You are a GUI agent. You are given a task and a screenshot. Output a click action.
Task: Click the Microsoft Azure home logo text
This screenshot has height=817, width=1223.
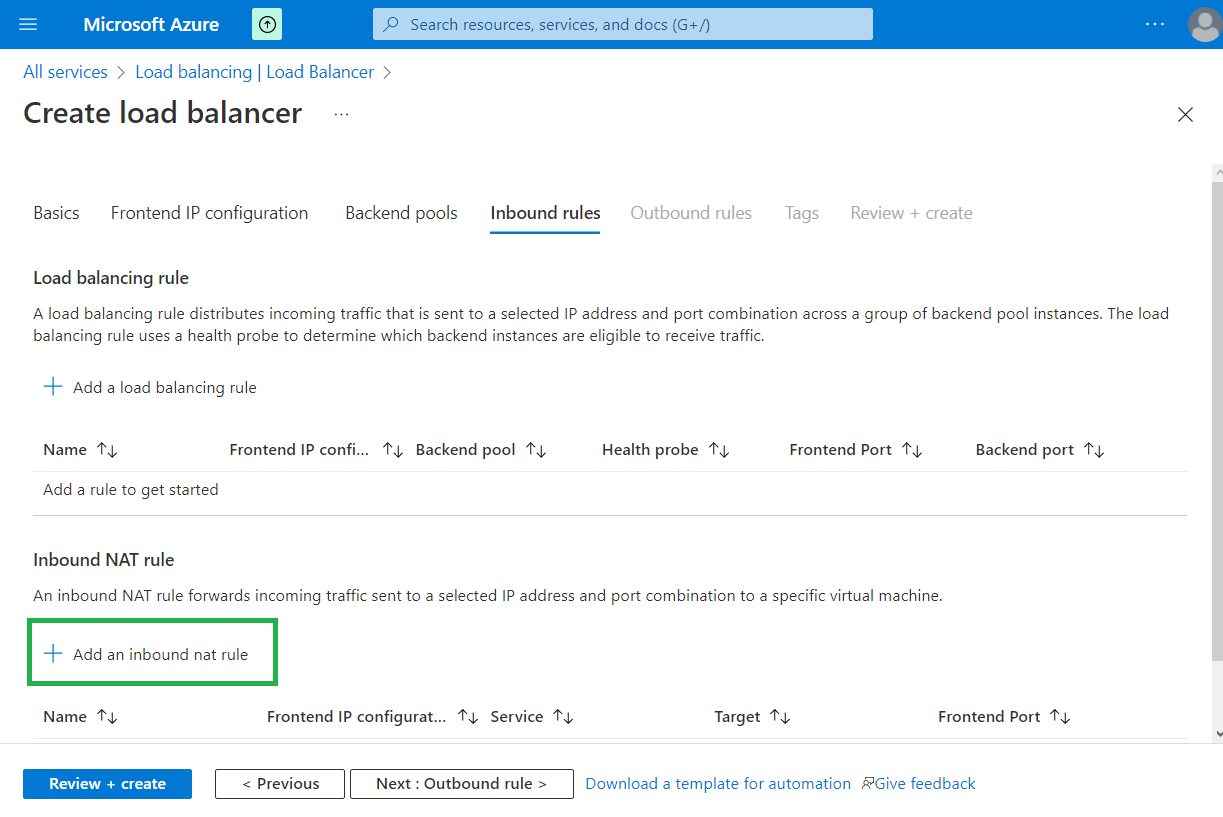click(151, 24)
